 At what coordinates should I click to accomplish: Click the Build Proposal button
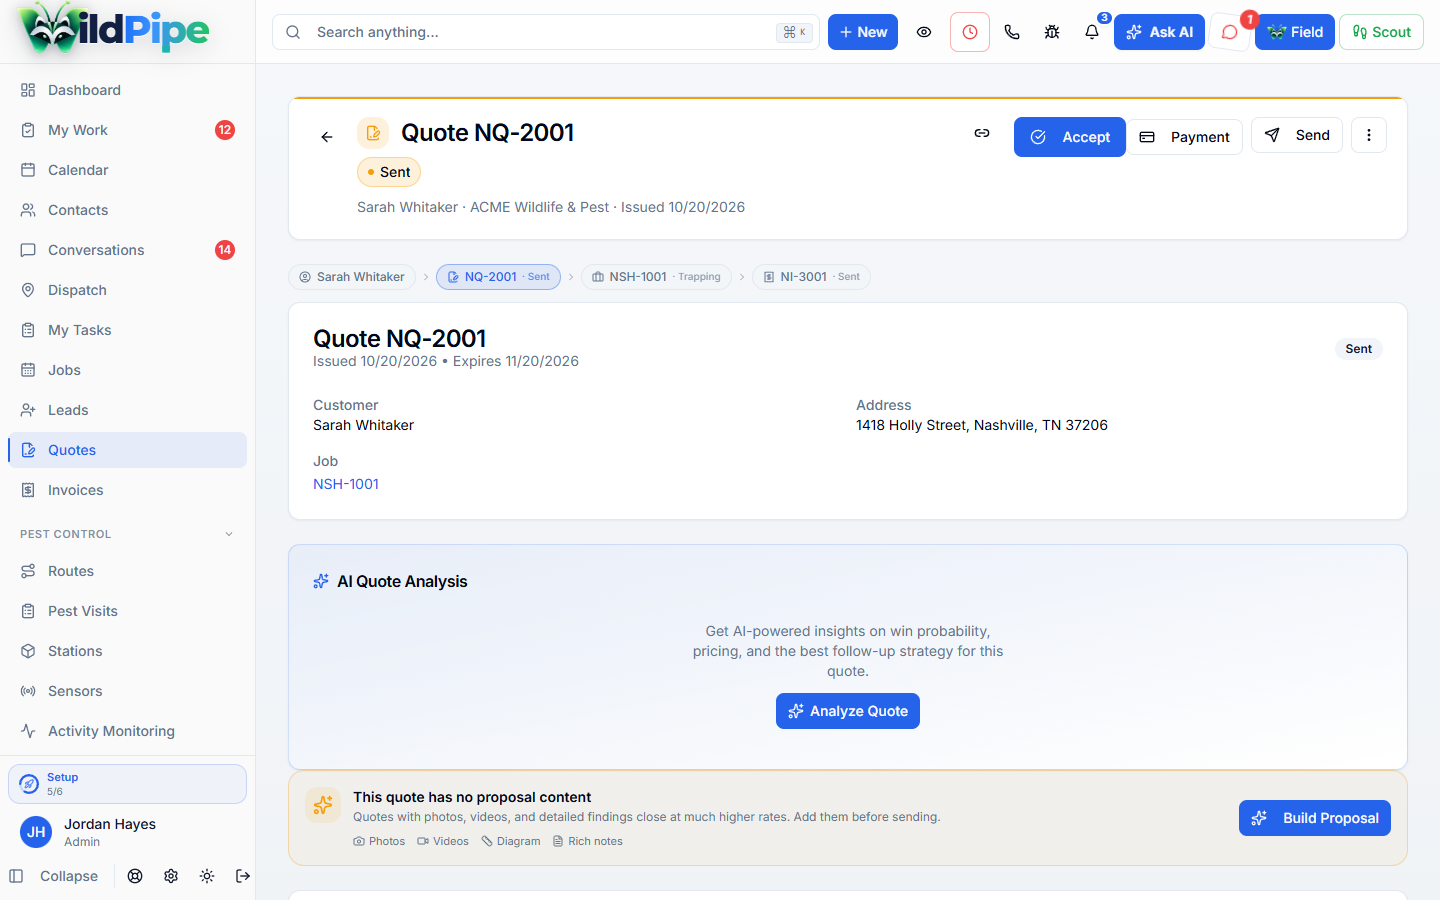pyautogui.click(x=1315, y=818)
